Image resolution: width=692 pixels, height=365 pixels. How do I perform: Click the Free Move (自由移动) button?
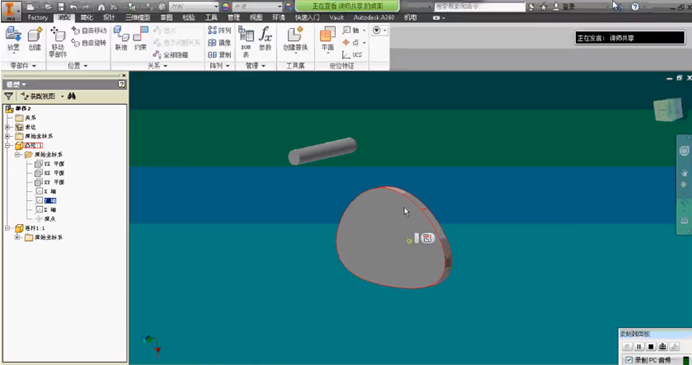tap(89, 30)
